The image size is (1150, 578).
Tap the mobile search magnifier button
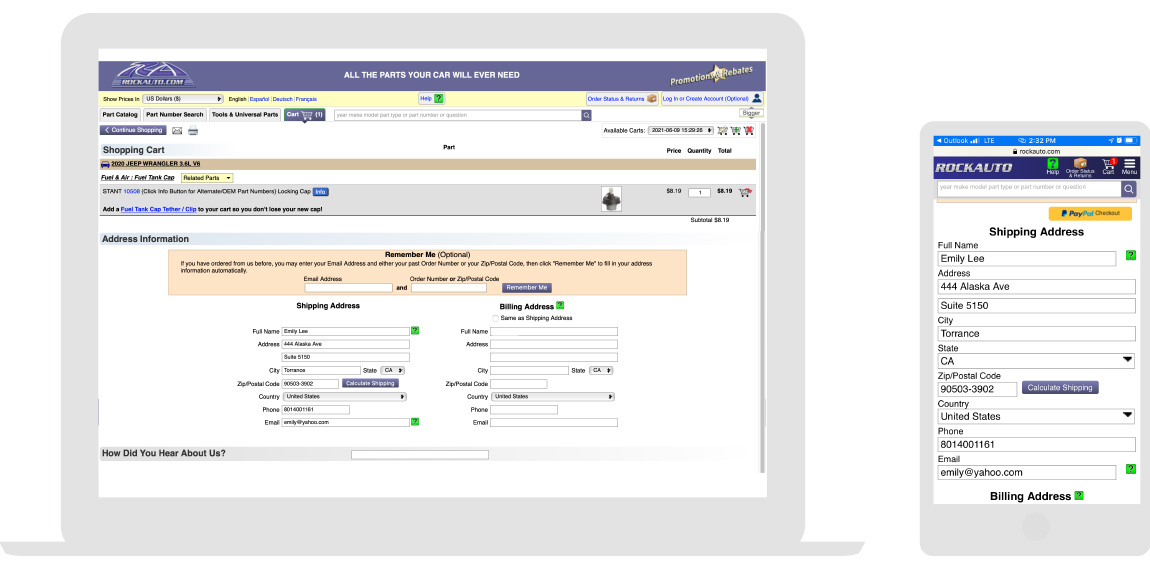click(x=1129, y=189)
